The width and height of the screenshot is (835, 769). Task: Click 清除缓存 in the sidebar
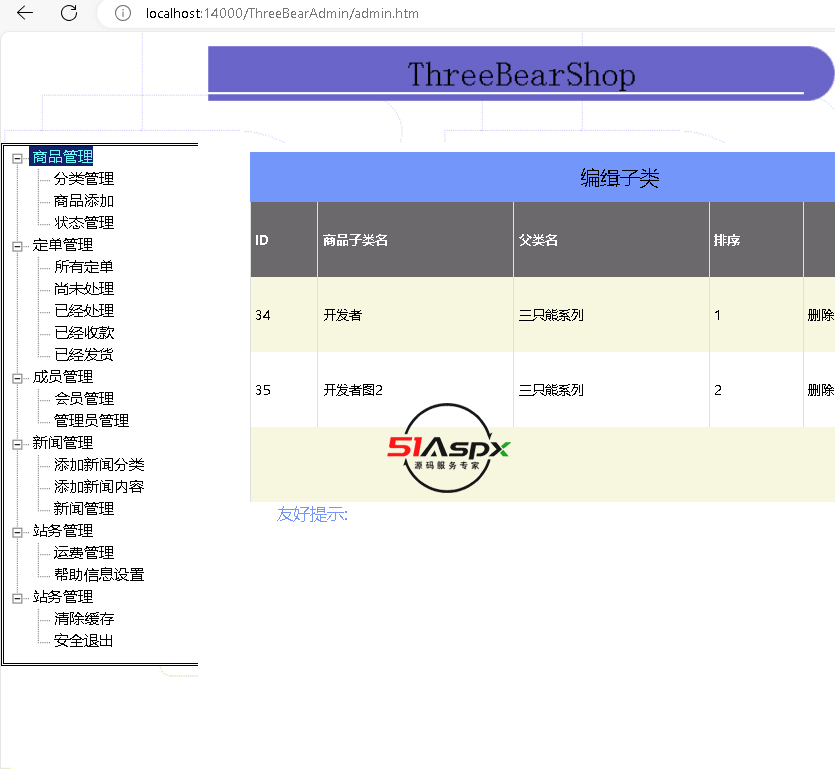tap(84, 619)
